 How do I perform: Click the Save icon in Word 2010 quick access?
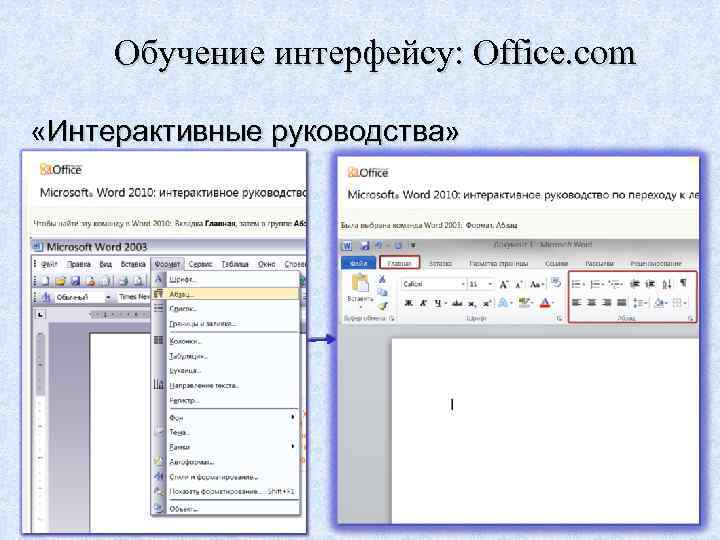click(365, 246)
